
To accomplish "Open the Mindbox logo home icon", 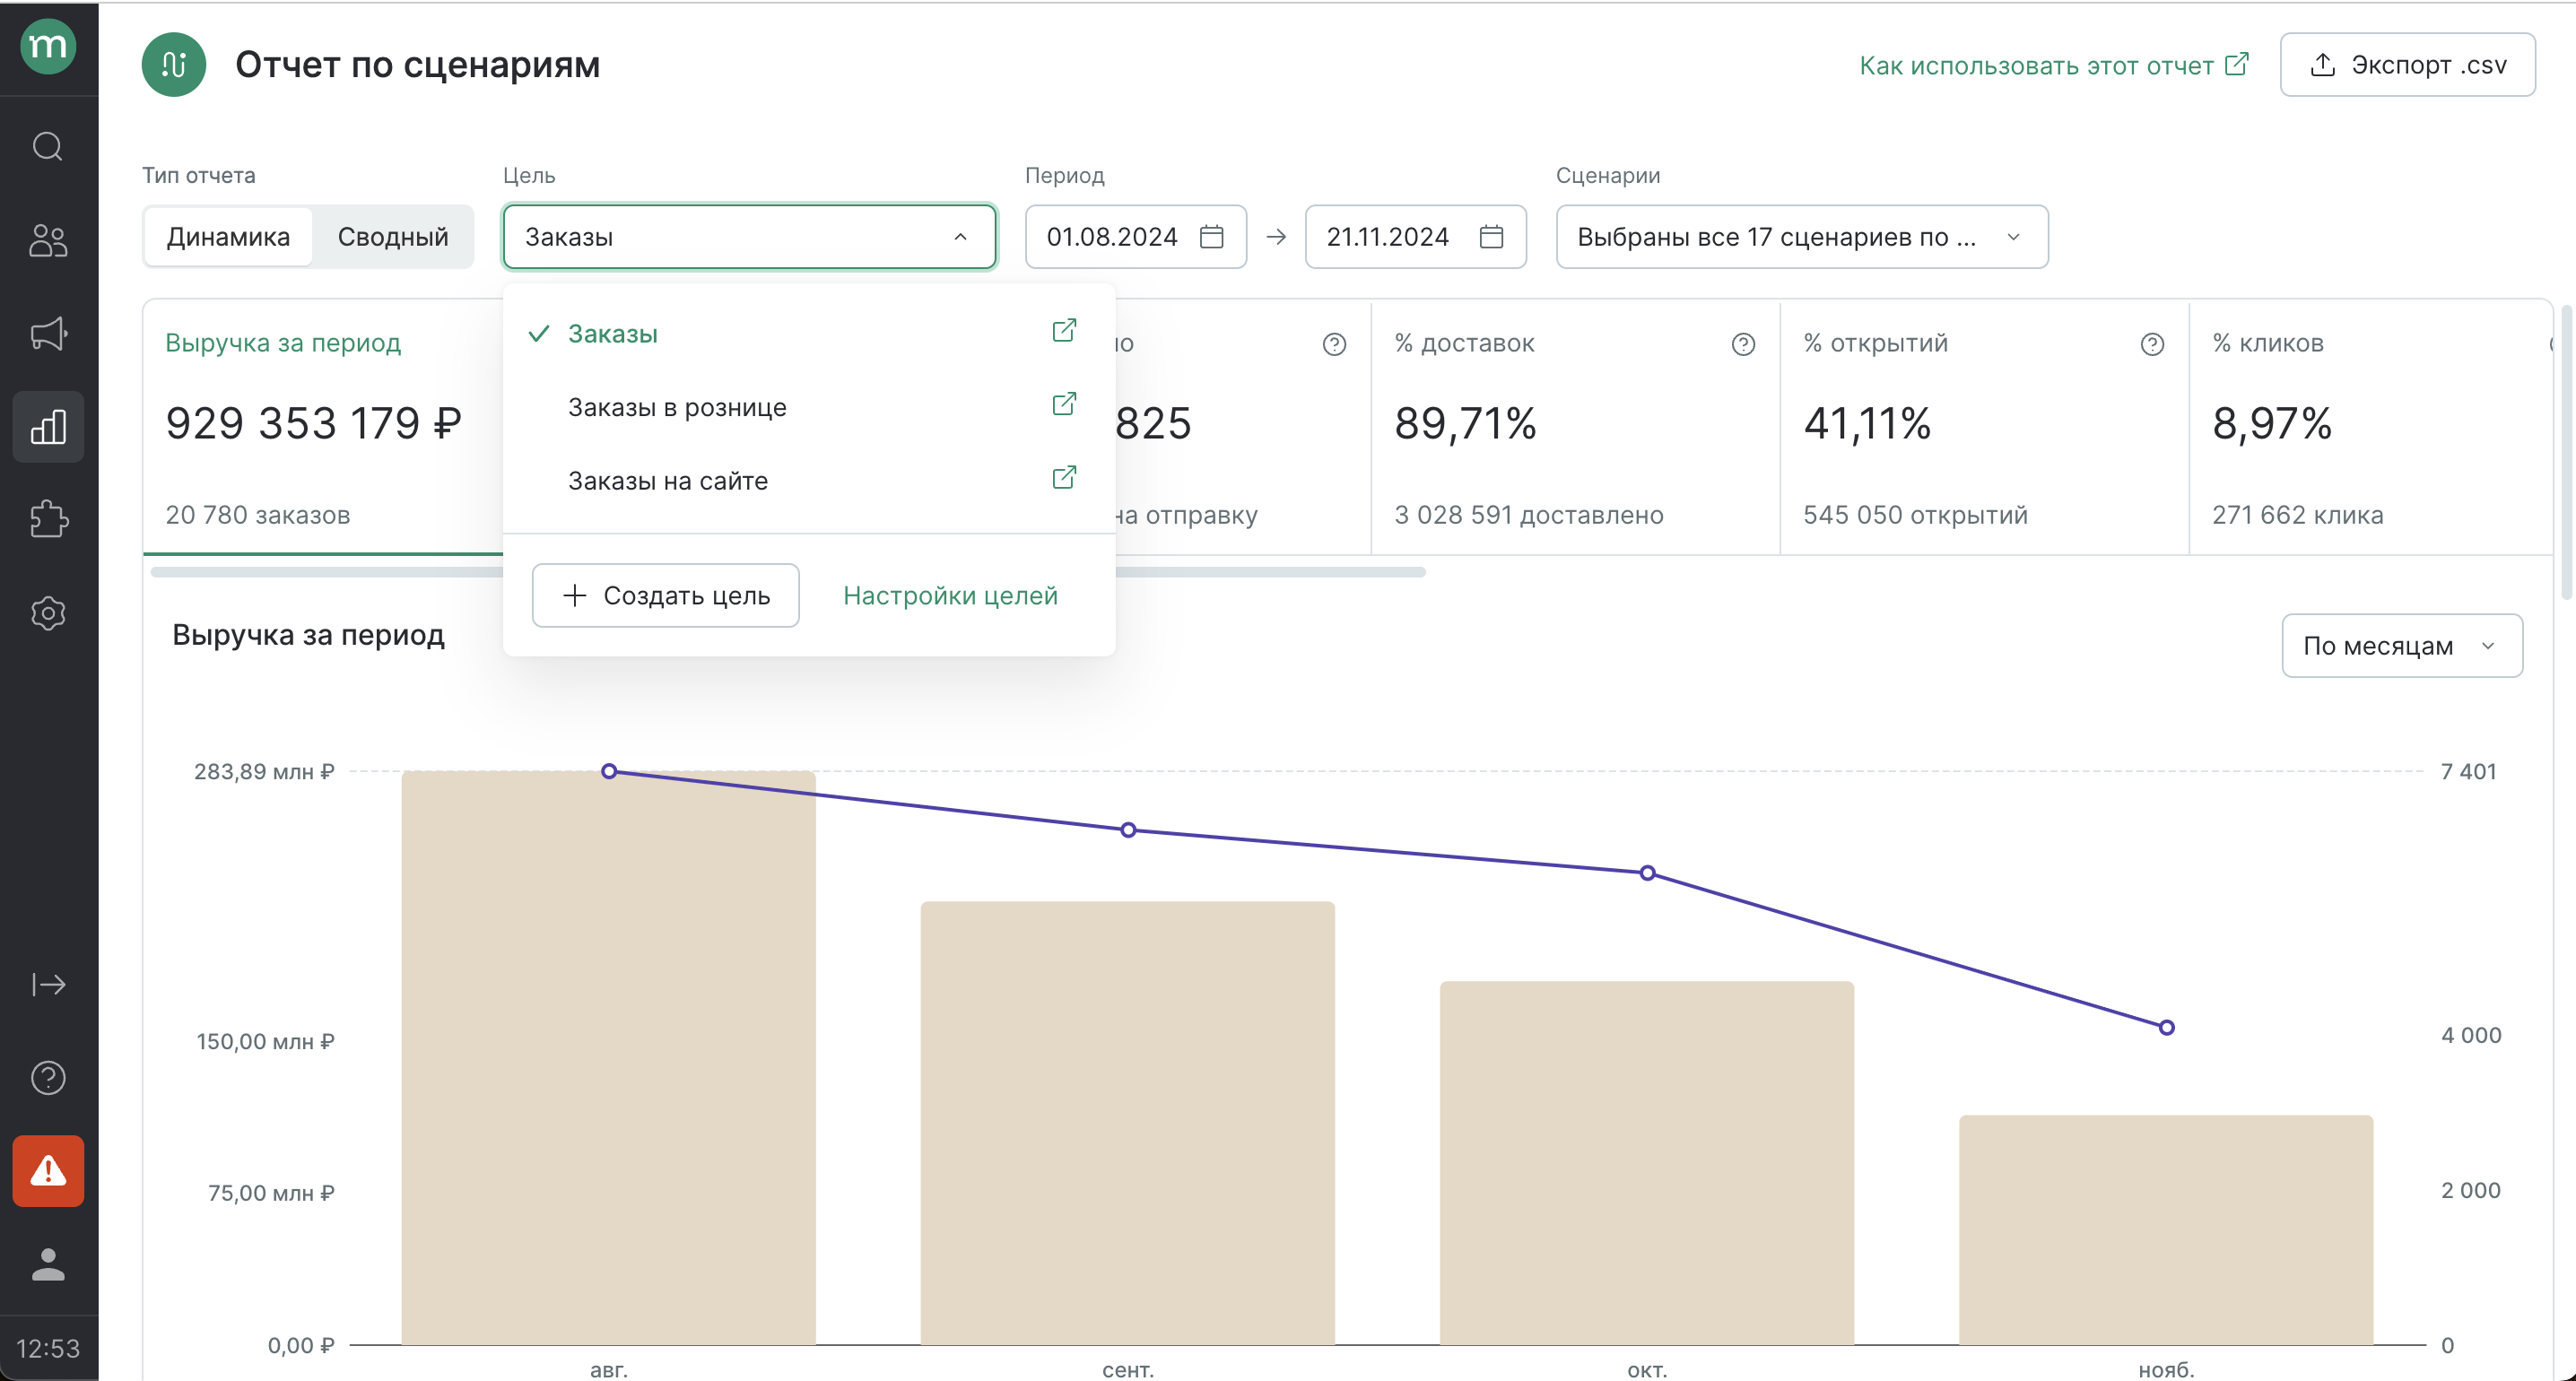I will pyautogui.click(x=48, y=46).
